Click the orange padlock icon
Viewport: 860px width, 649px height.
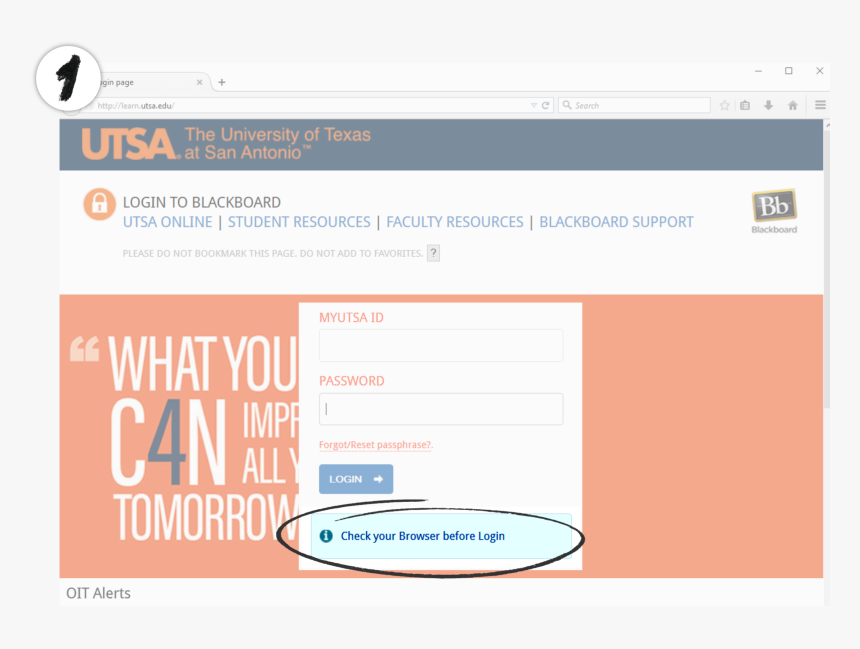click(98, 205)
